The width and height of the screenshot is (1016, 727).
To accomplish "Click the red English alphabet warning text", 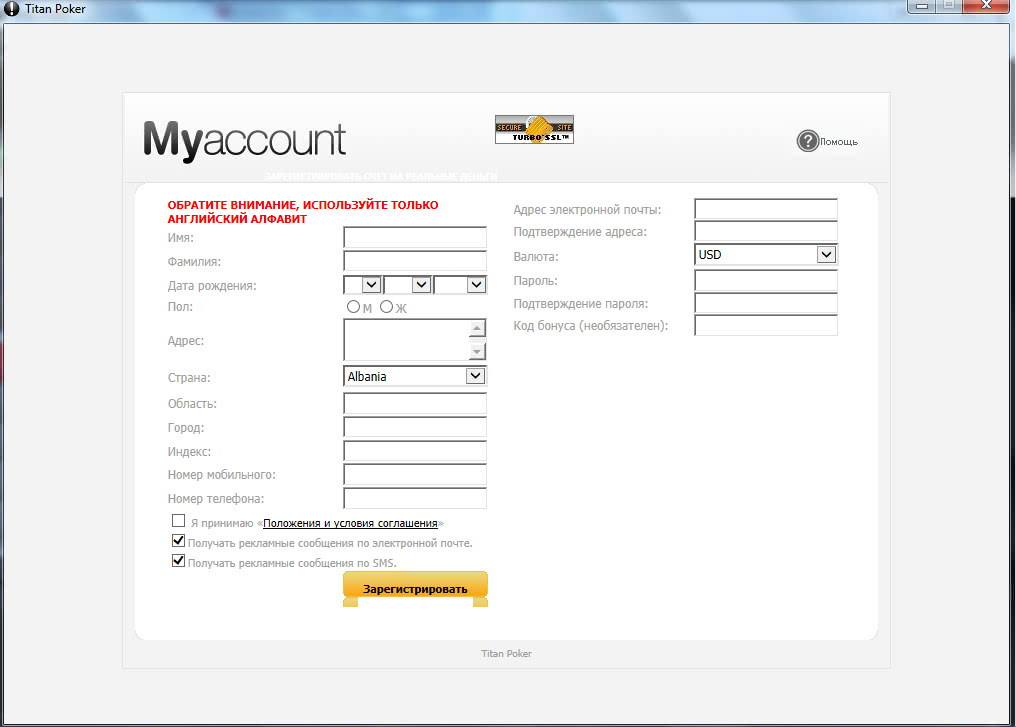I will (x=303, y=212).
